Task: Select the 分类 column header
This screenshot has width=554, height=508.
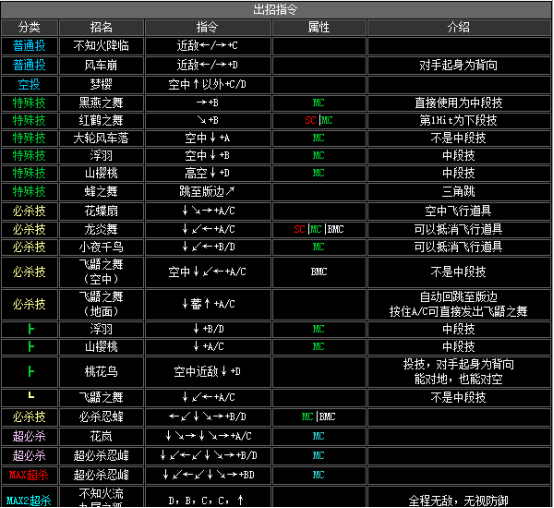Action: (x=29, y=27)
